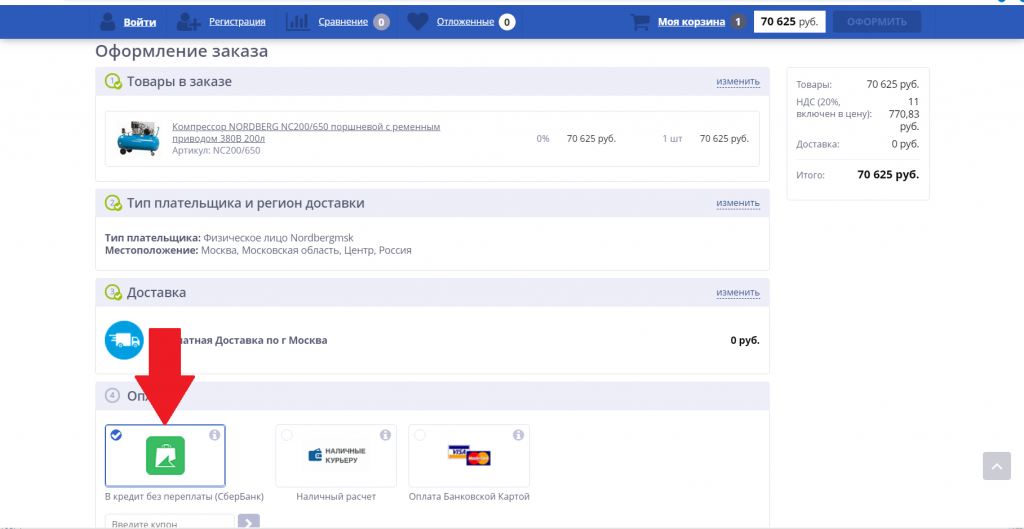Open the Отложенные link
The image size is (1024, 529).
point(465,22)
